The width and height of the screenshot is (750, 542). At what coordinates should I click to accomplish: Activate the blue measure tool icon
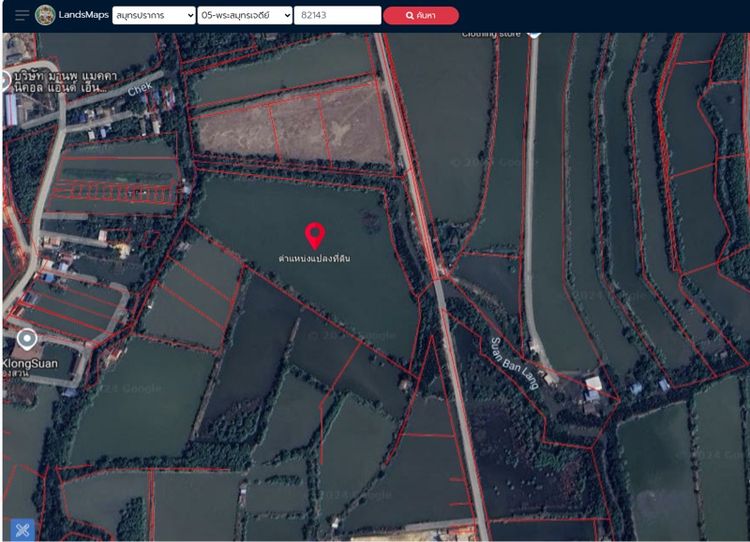click(x=22, y=529)
